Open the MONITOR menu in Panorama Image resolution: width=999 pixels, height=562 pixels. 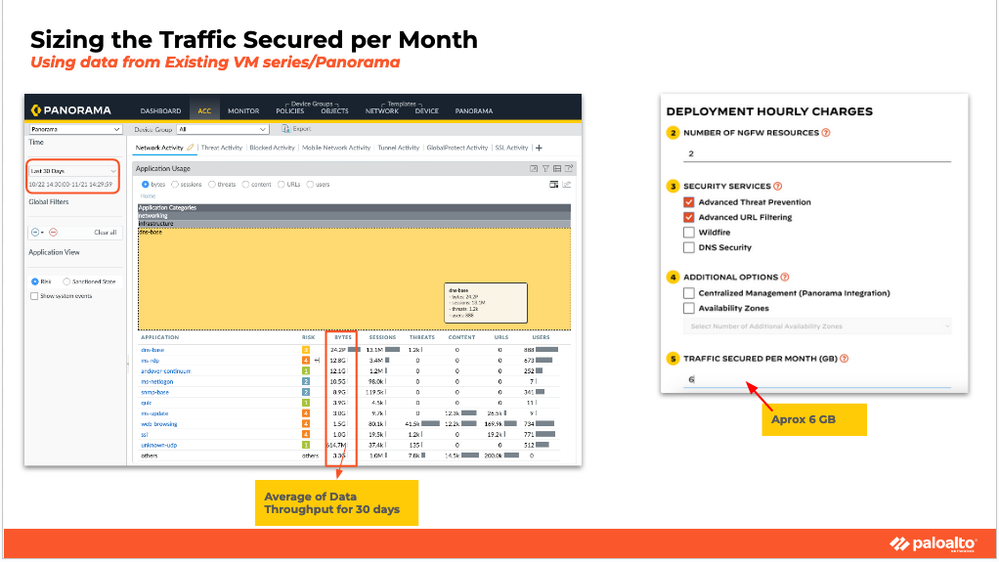243,111
